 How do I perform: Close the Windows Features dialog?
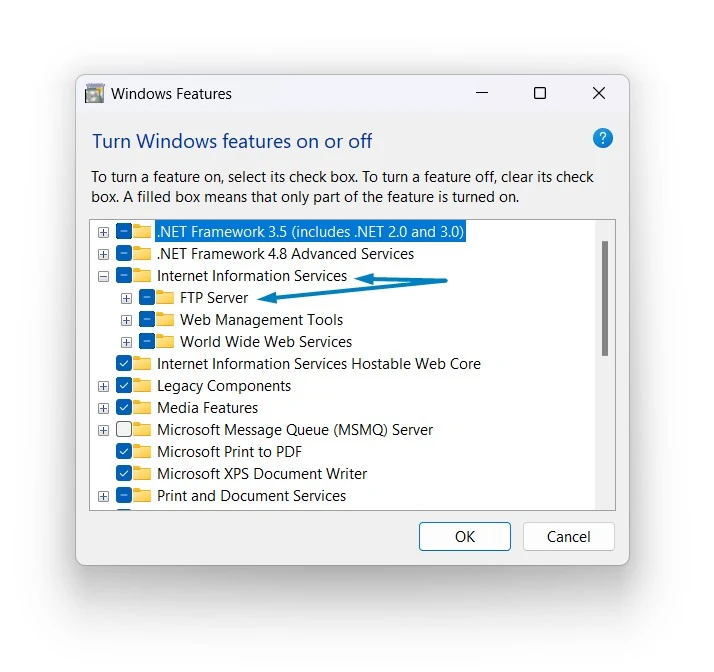[599, 93]
